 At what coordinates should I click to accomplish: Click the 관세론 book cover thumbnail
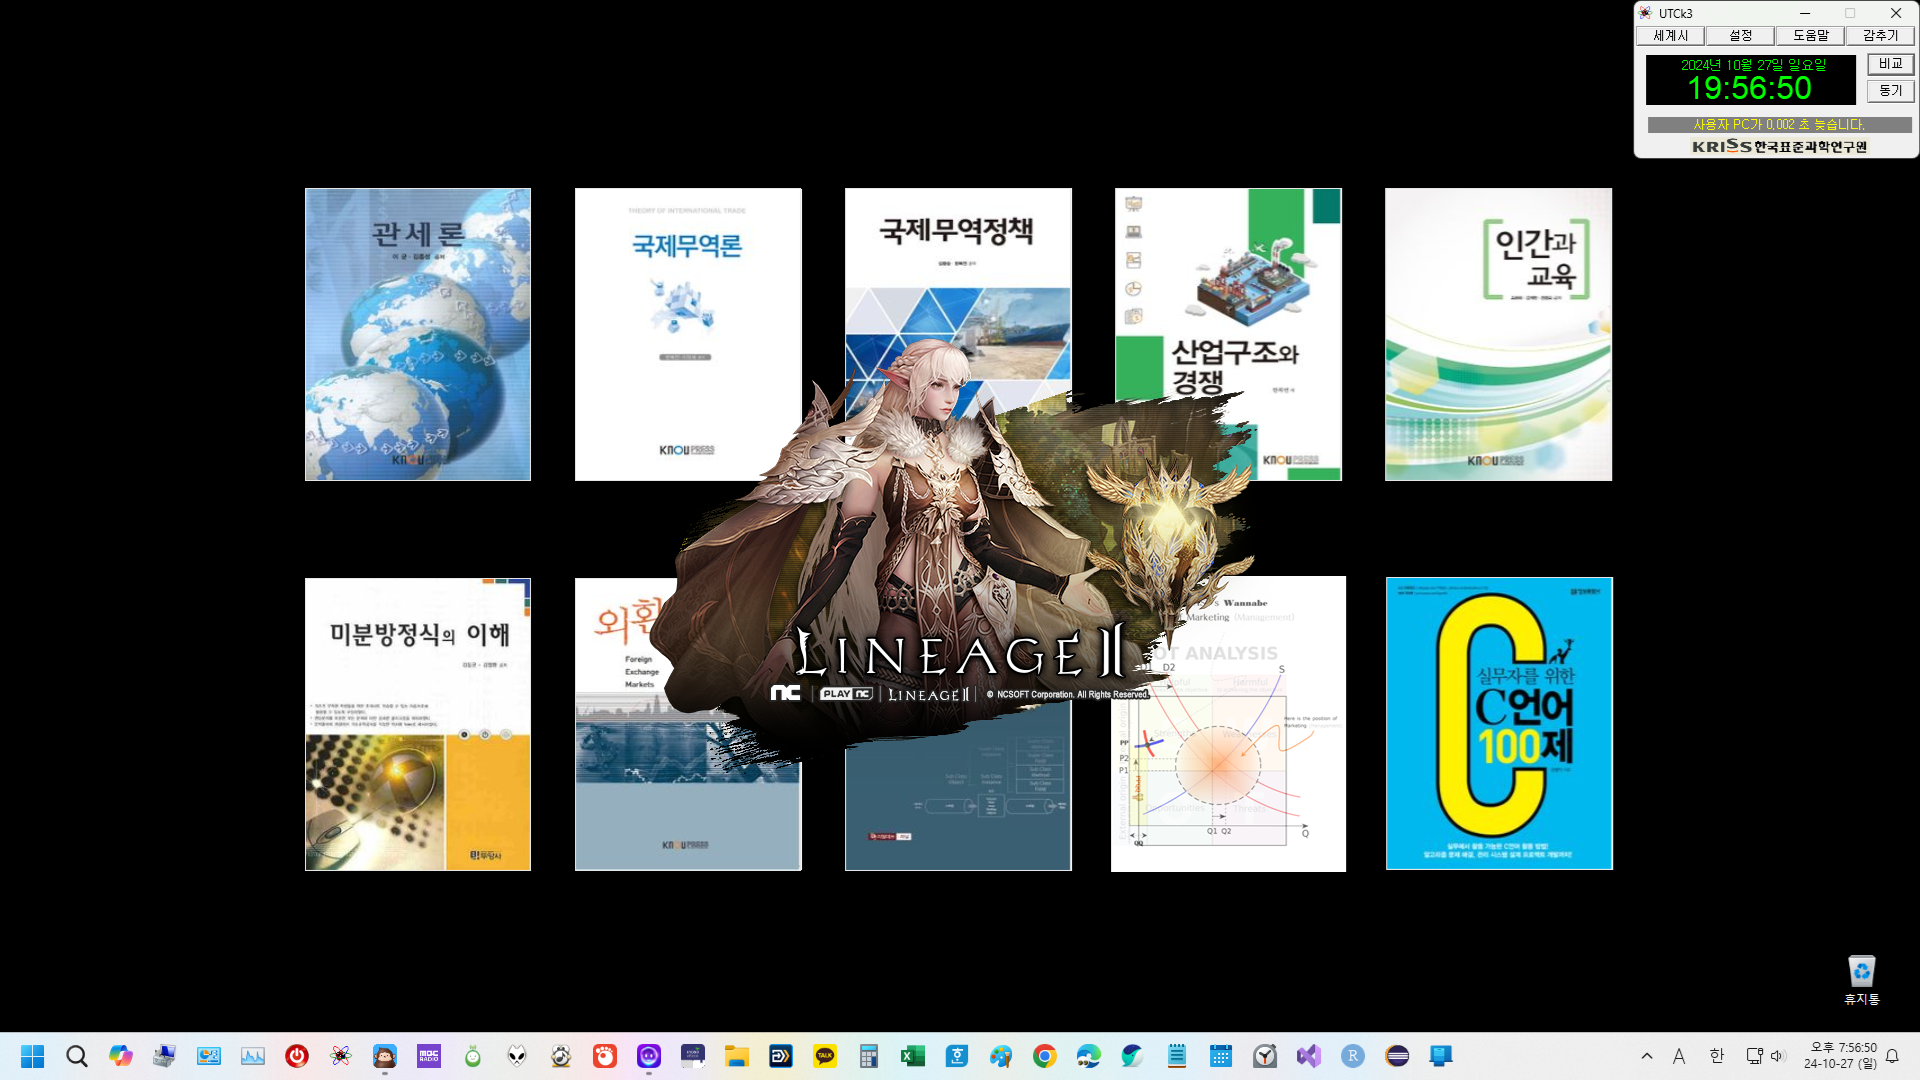418,334
